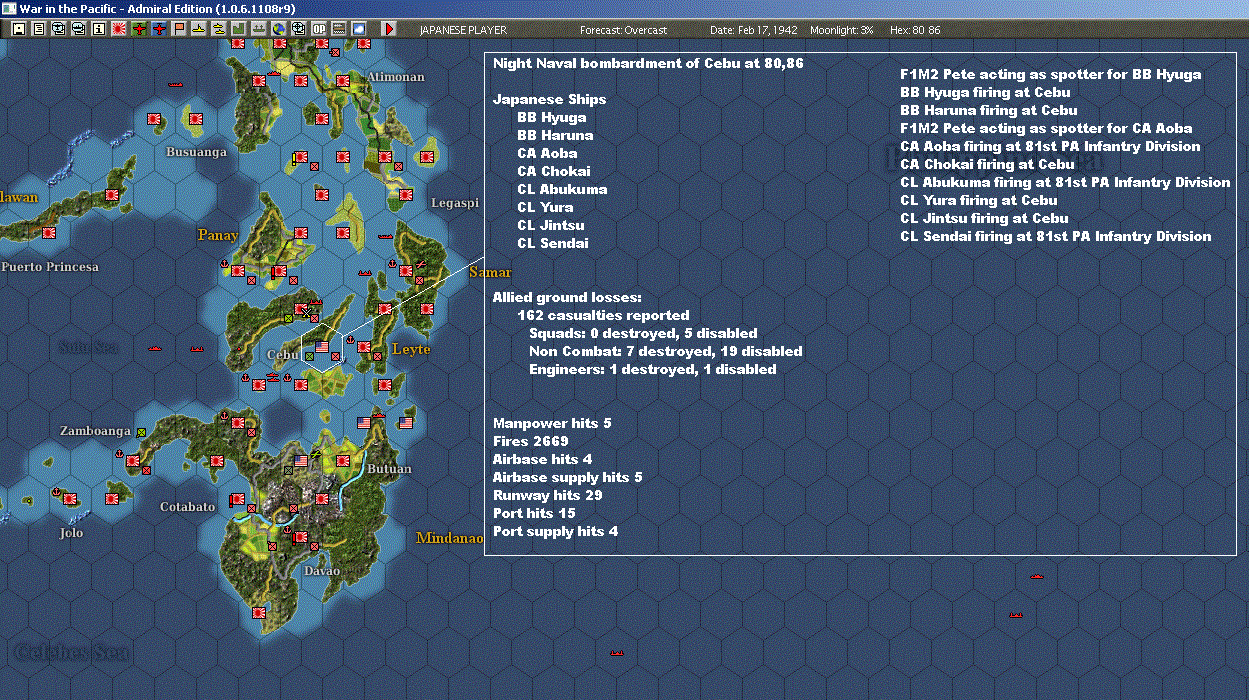Image resolution: width=1249 pixels, height=700 pixels.
Task: Click the Samar island label
Action: tap(490, 272)
